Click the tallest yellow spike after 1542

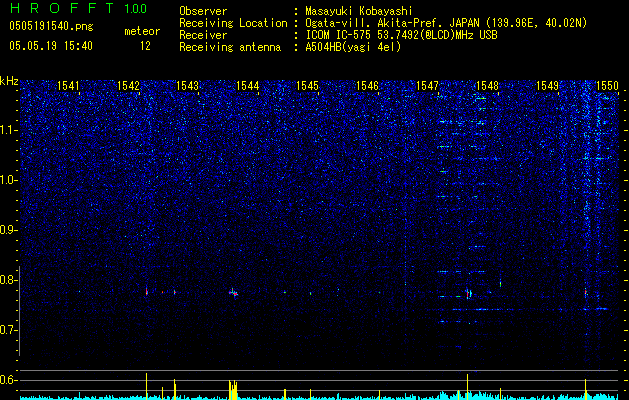click(146, 386)
